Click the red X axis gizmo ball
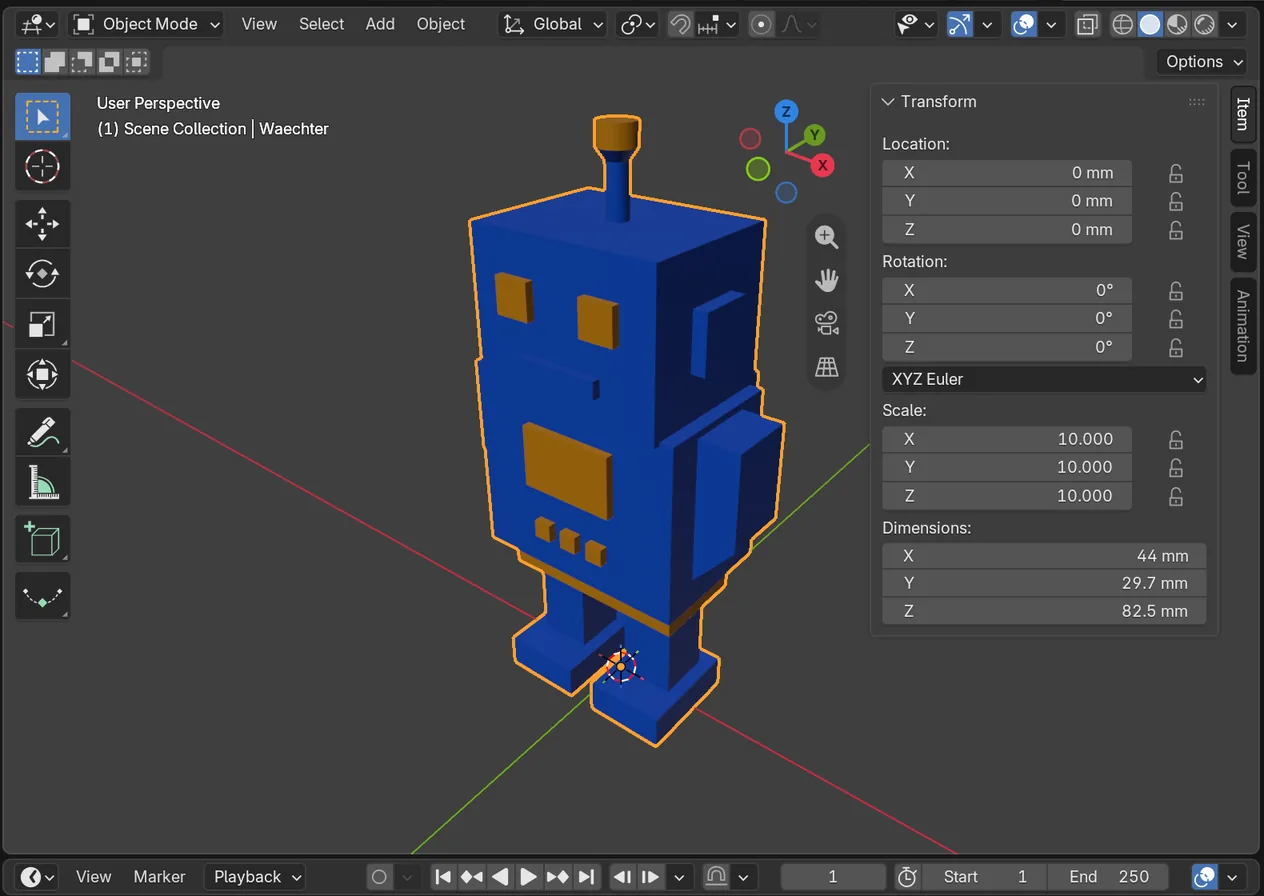 click(x=822, y=165)
